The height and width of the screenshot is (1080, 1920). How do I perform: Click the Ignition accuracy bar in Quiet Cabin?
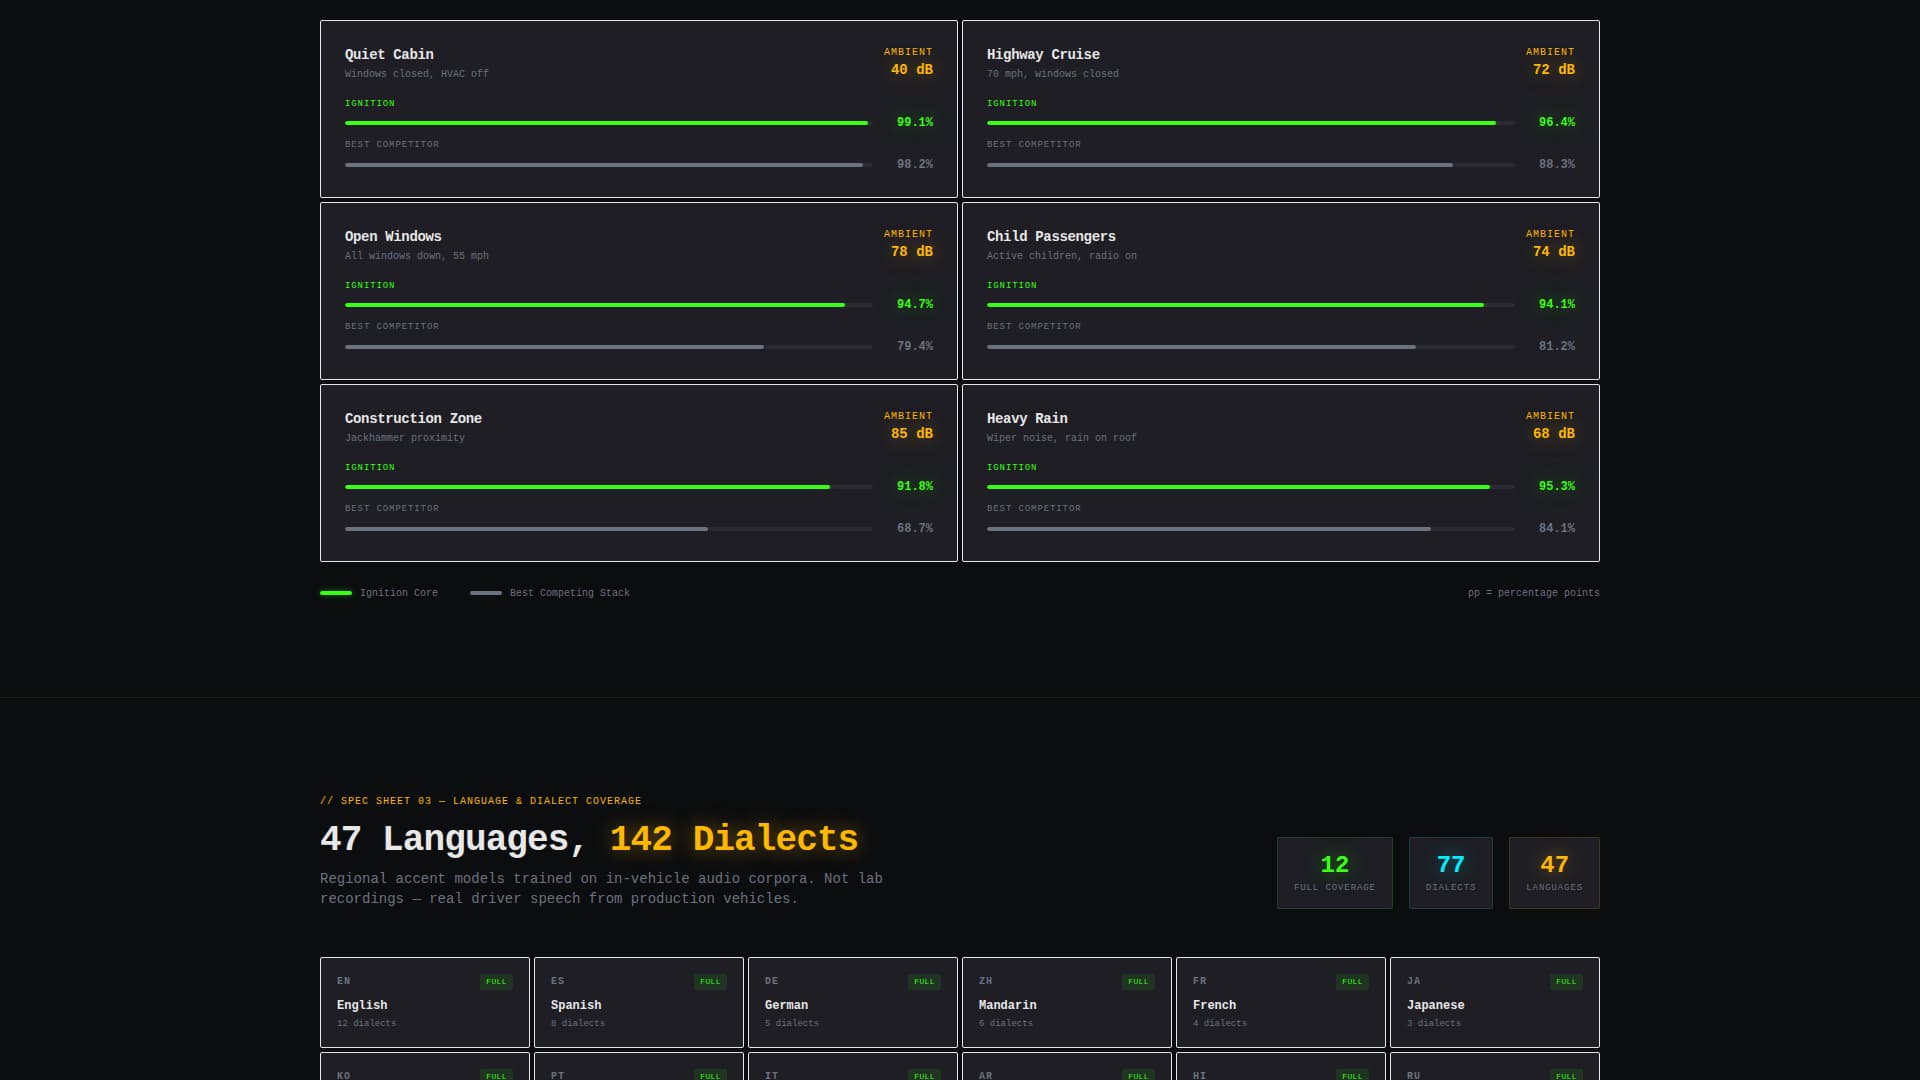[608, 123]
